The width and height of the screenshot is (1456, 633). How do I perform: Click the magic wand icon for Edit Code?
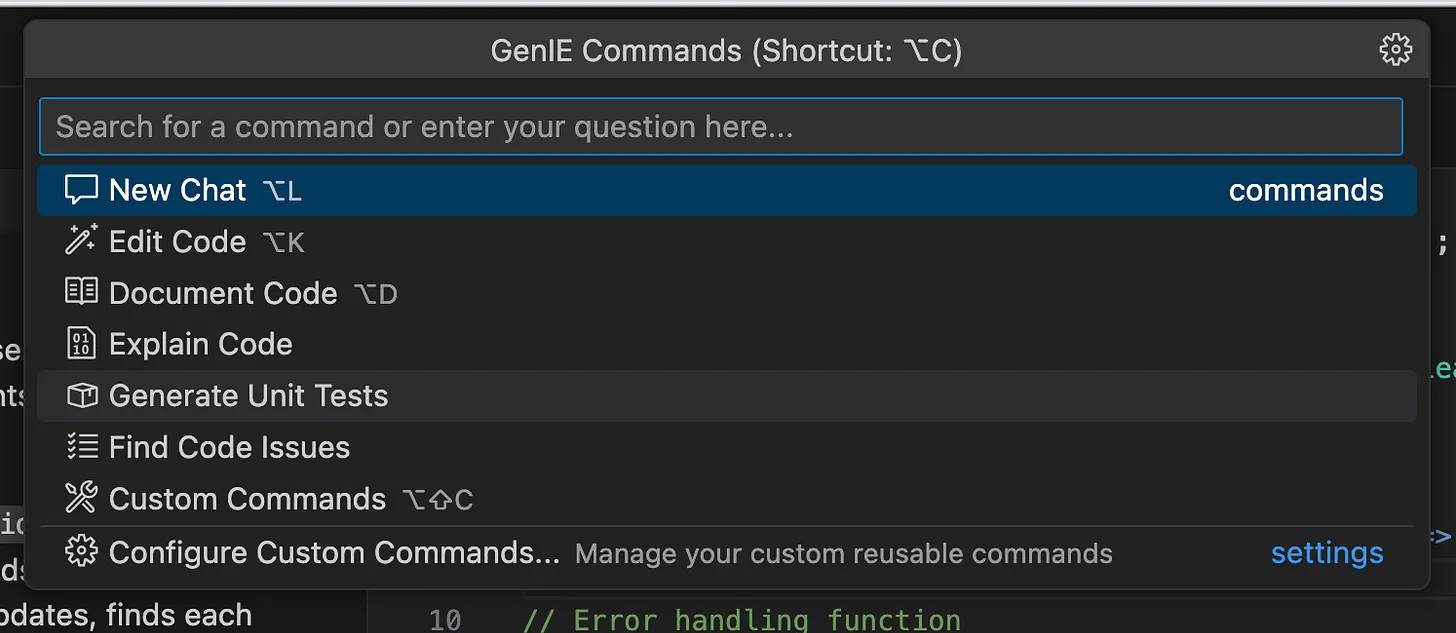pyautogui.click(x=80, y=240)
